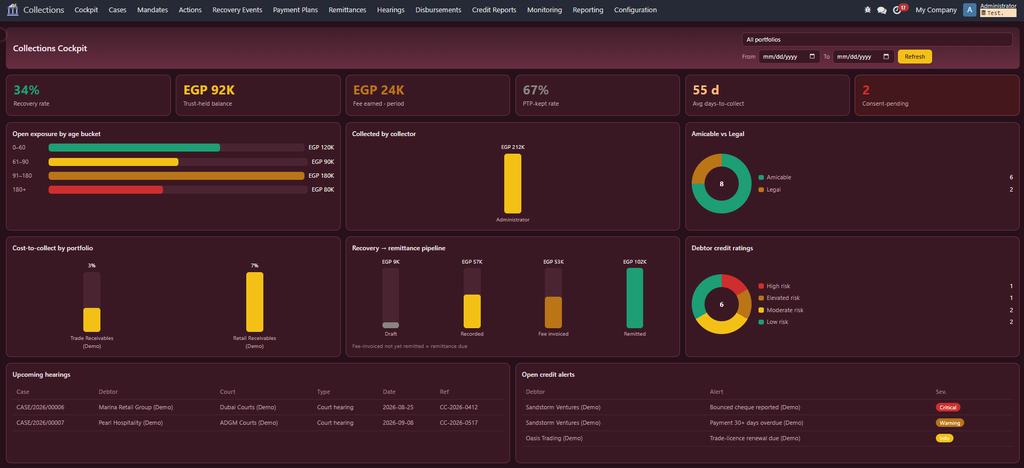
Task: Click the Critical severity badge
Action: click(948, 407)
